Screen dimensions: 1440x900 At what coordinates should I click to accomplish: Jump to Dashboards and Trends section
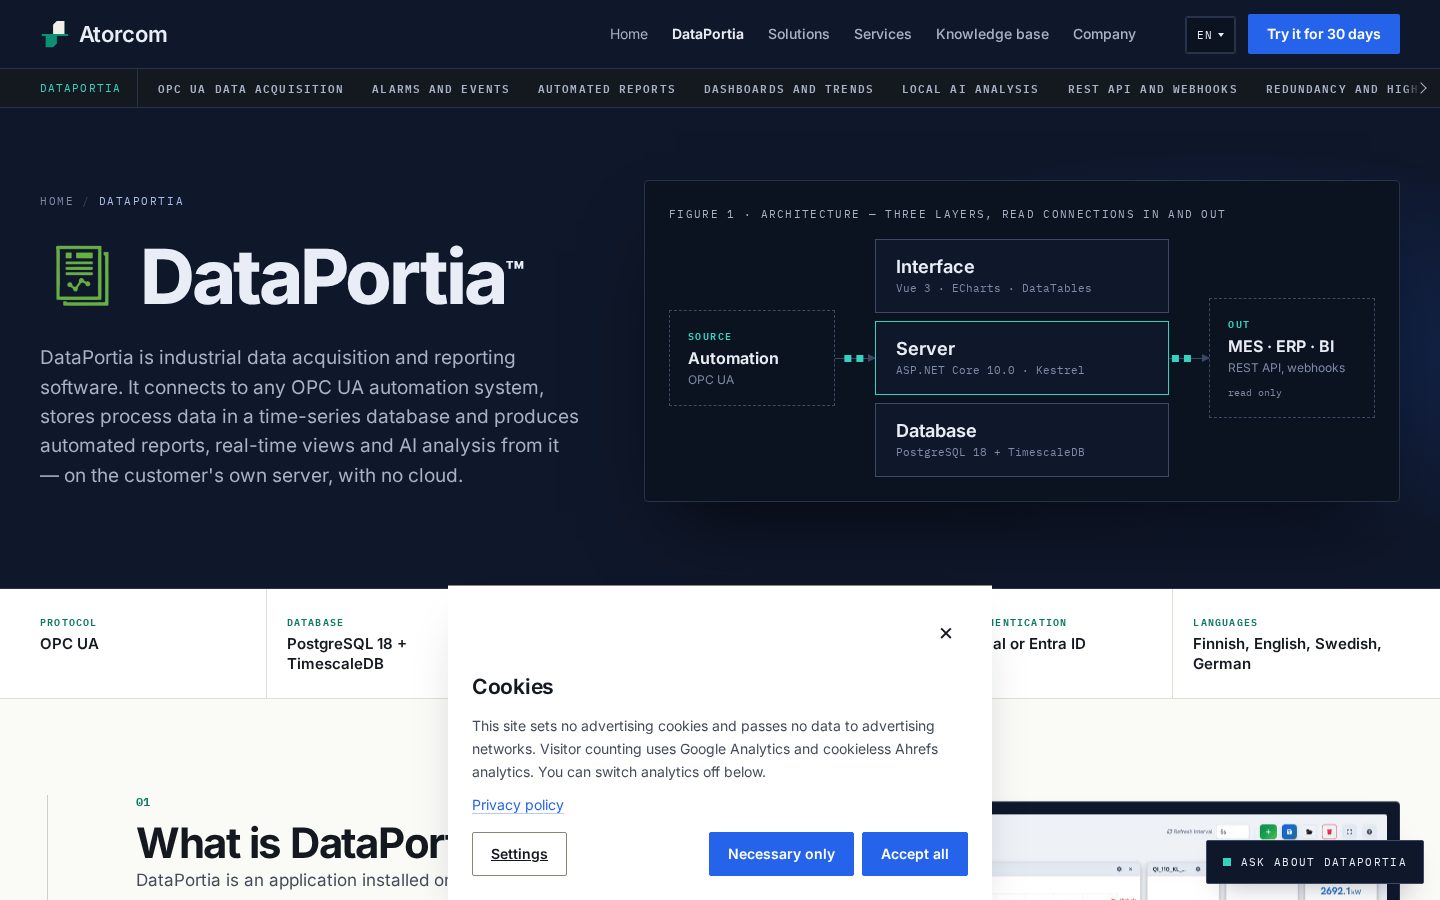[x=789, y=89]
